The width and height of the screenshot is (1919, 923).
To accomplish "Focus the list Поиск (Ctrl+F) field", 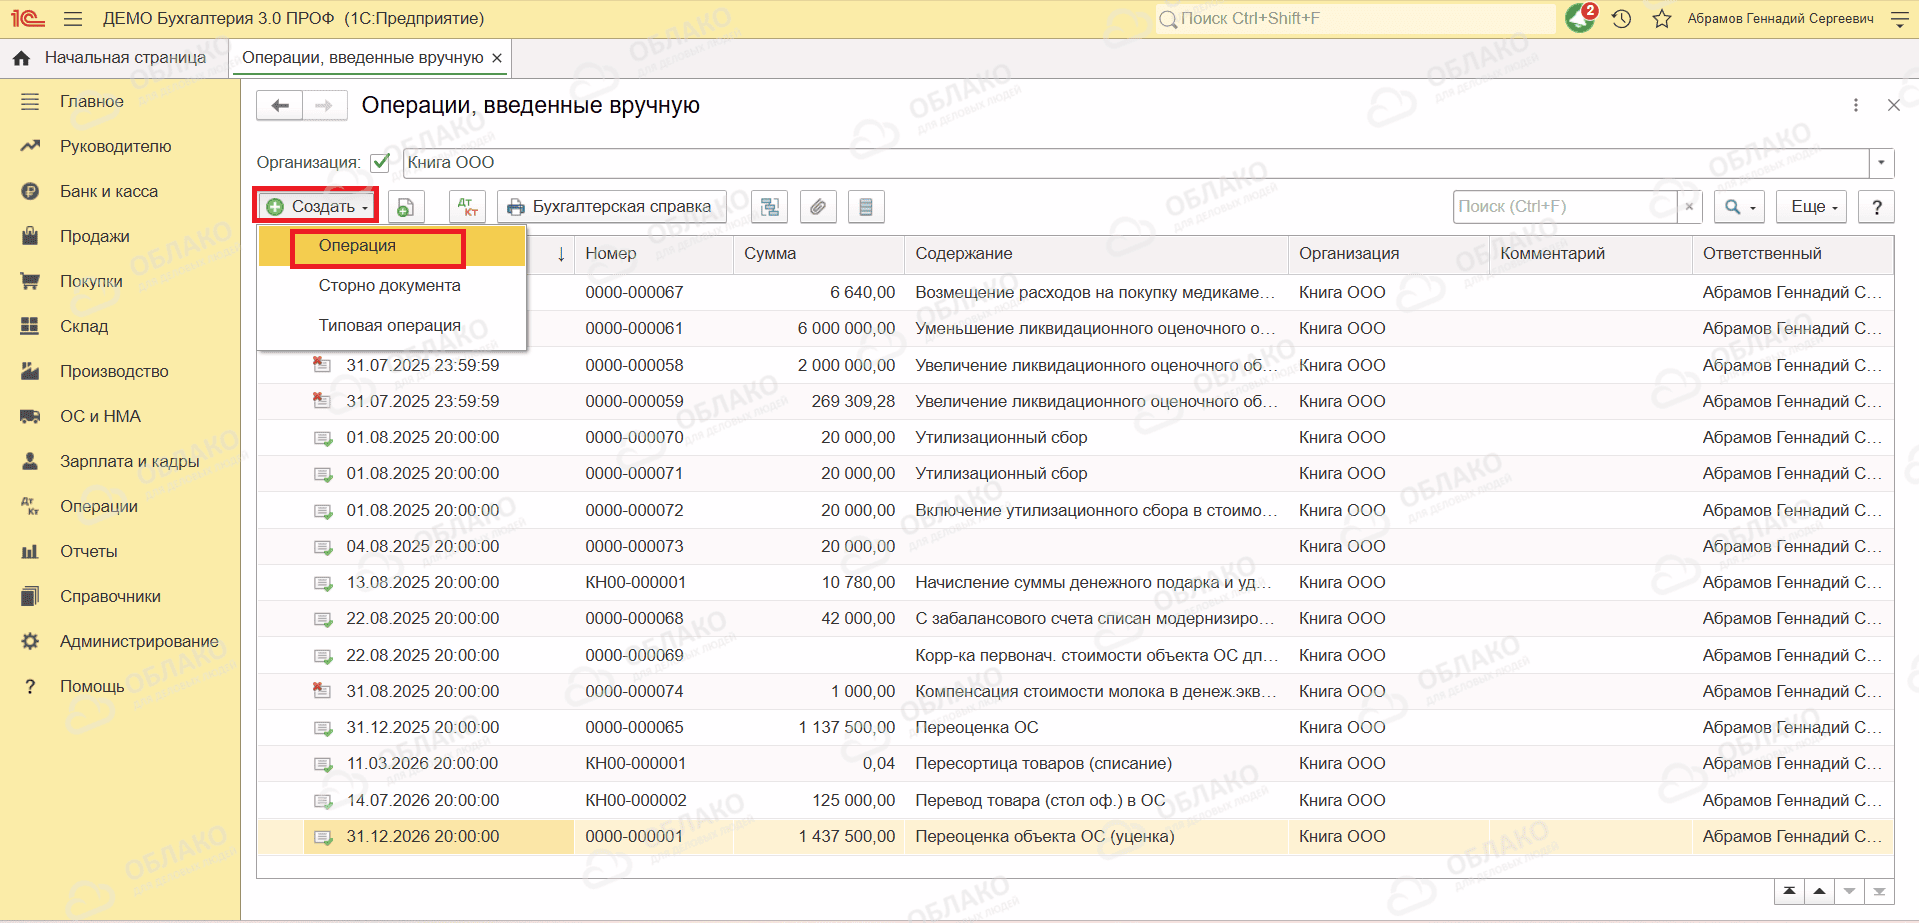I will click(x=1566, y=207).
